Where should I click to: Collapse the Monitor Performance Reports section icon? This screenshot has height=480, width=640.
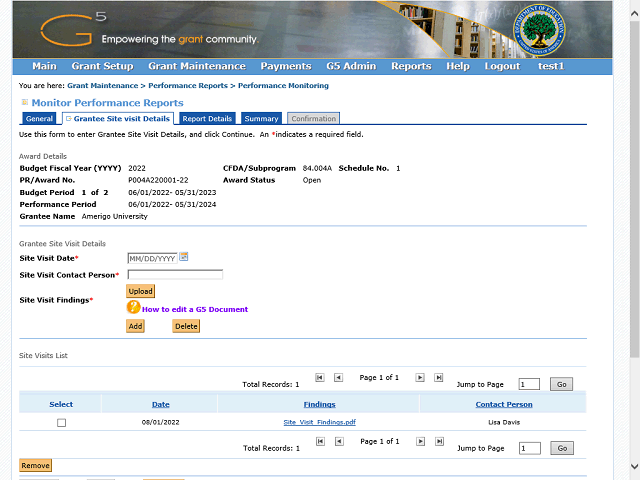[x=24, y=102]
